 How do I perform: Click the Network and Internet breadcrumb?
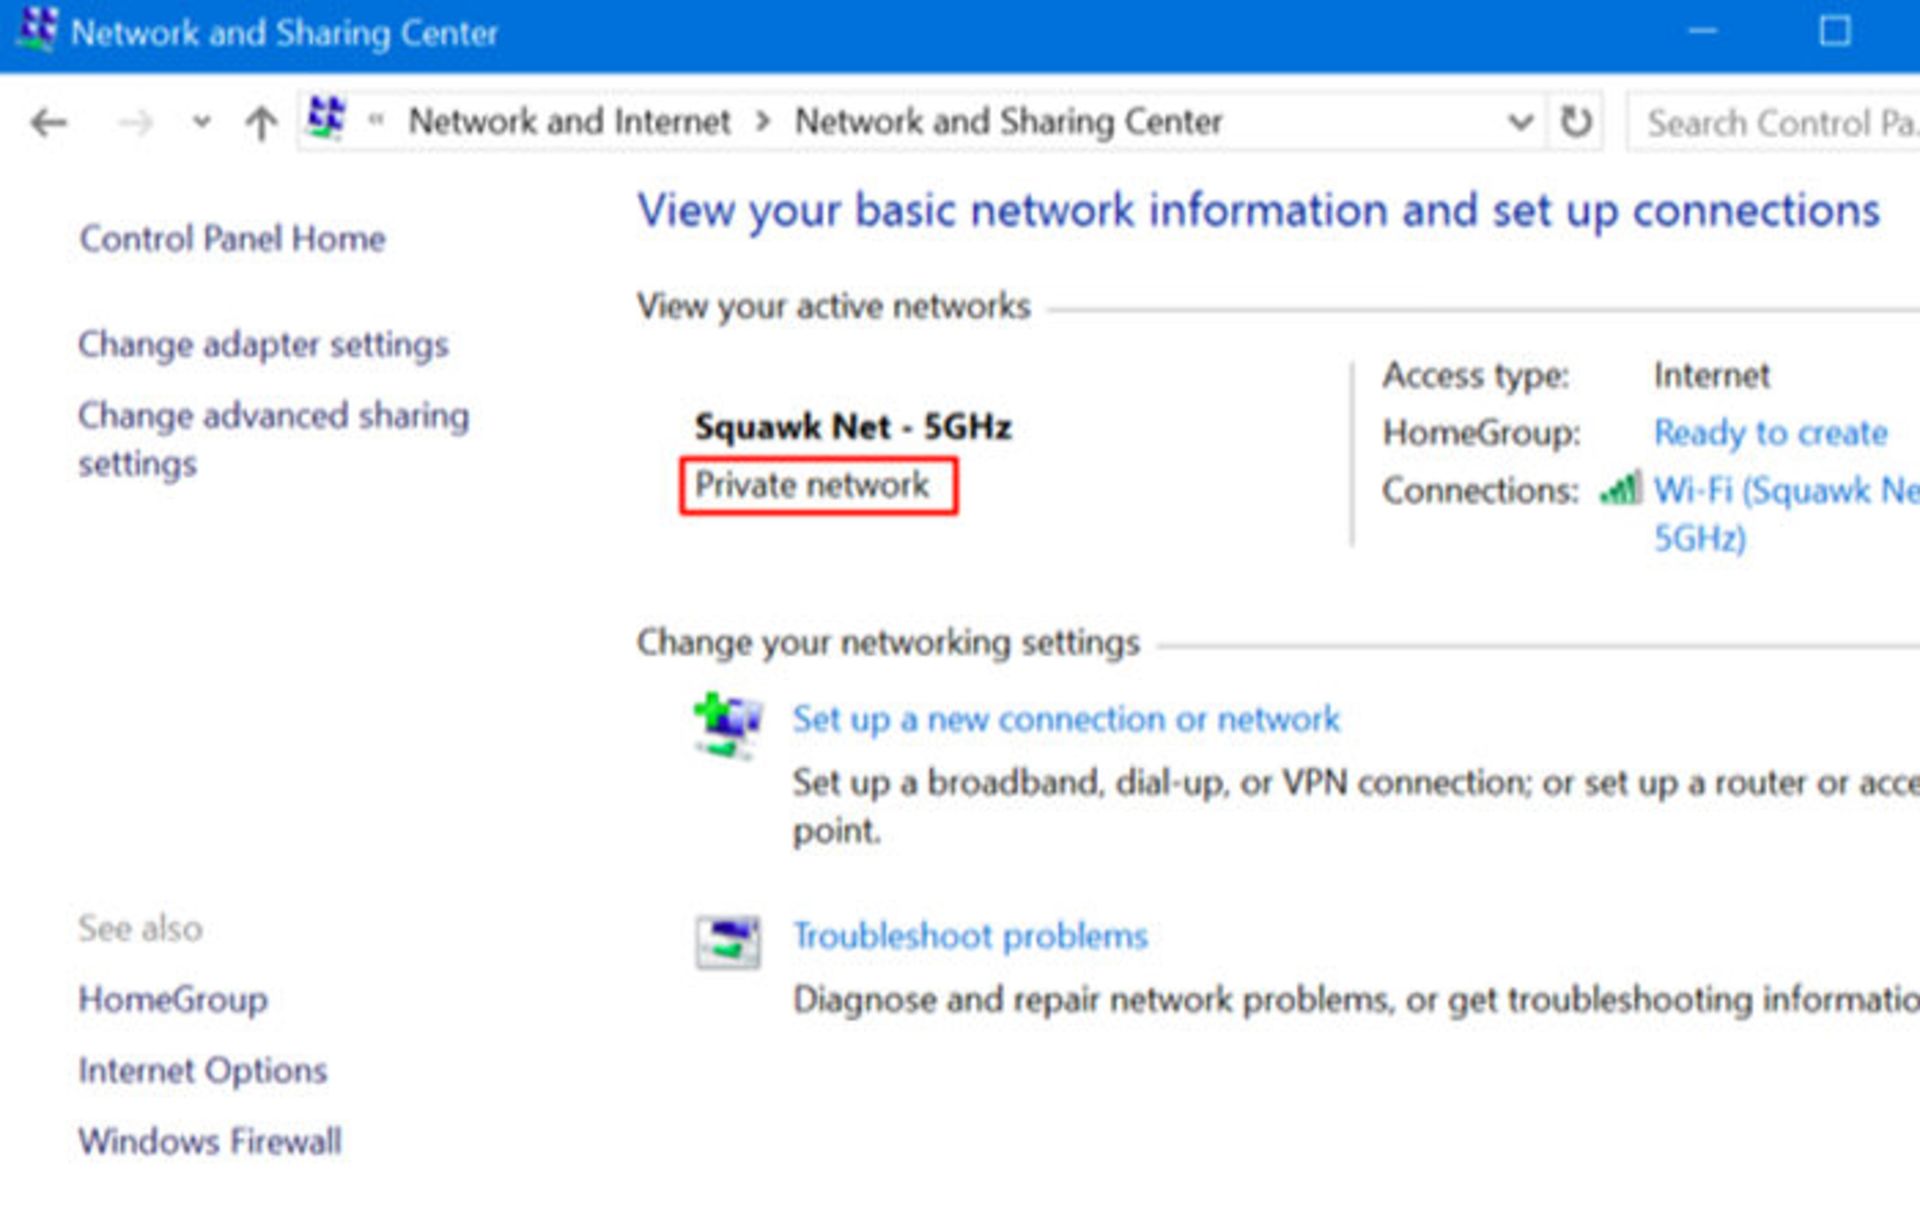(x=569, y=122)
